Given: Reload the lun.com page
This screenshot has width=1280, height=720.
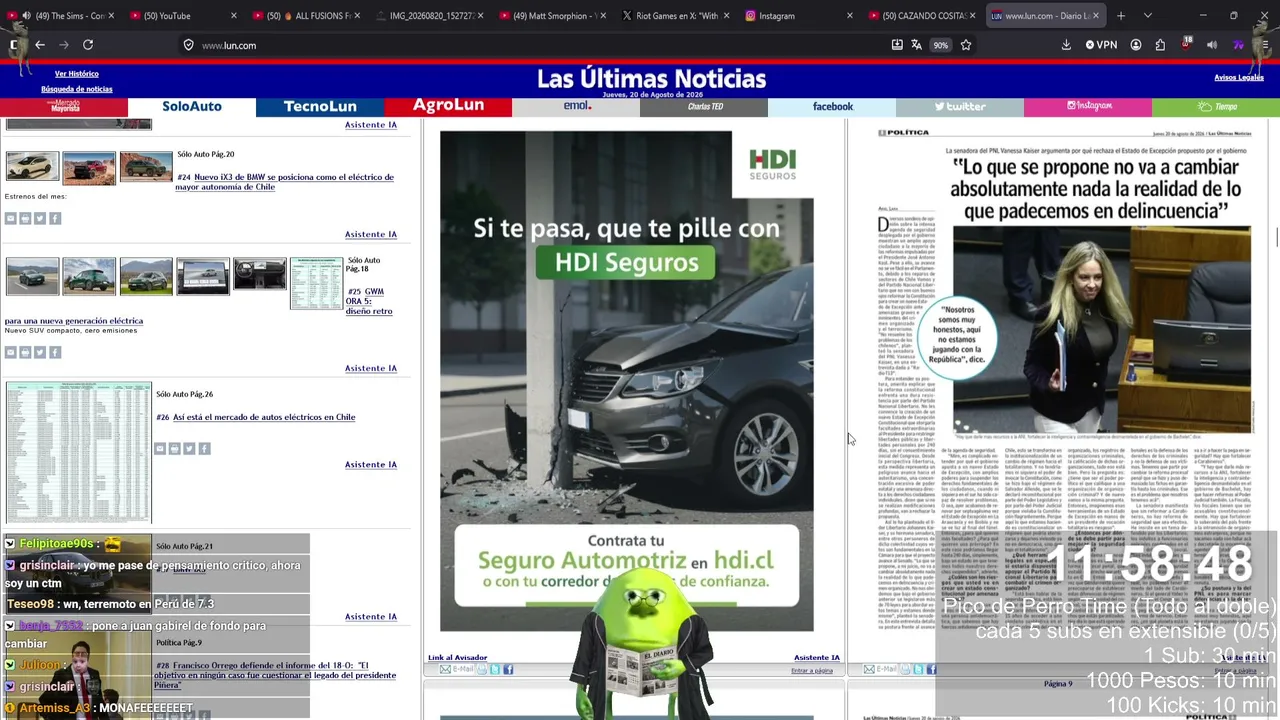Looking at the screenshot, I should (88, 45).
